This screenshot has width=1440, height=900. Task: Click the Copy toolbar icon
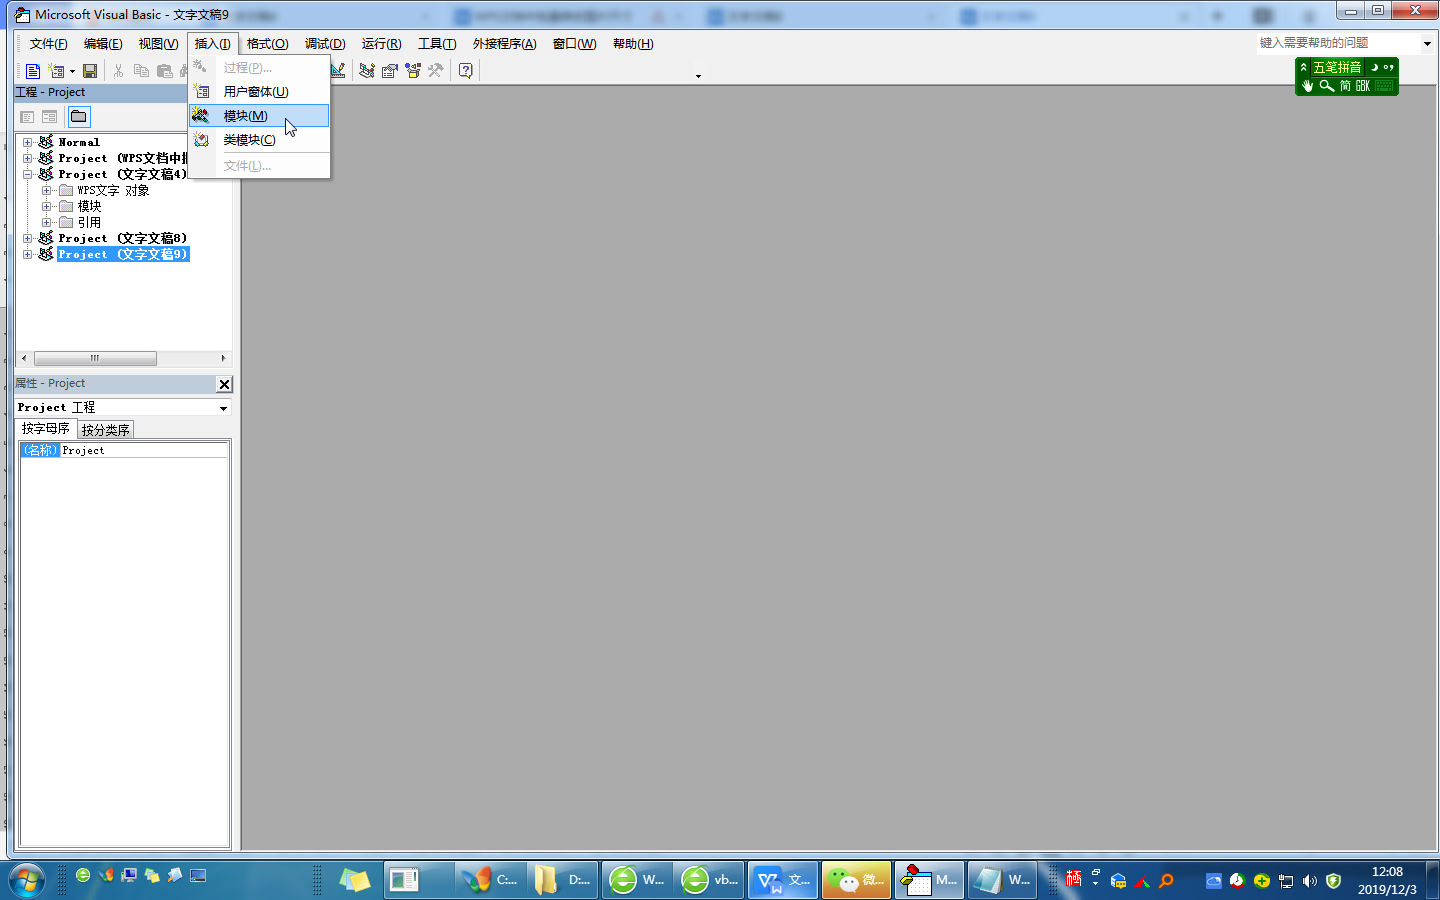[141, 71]
